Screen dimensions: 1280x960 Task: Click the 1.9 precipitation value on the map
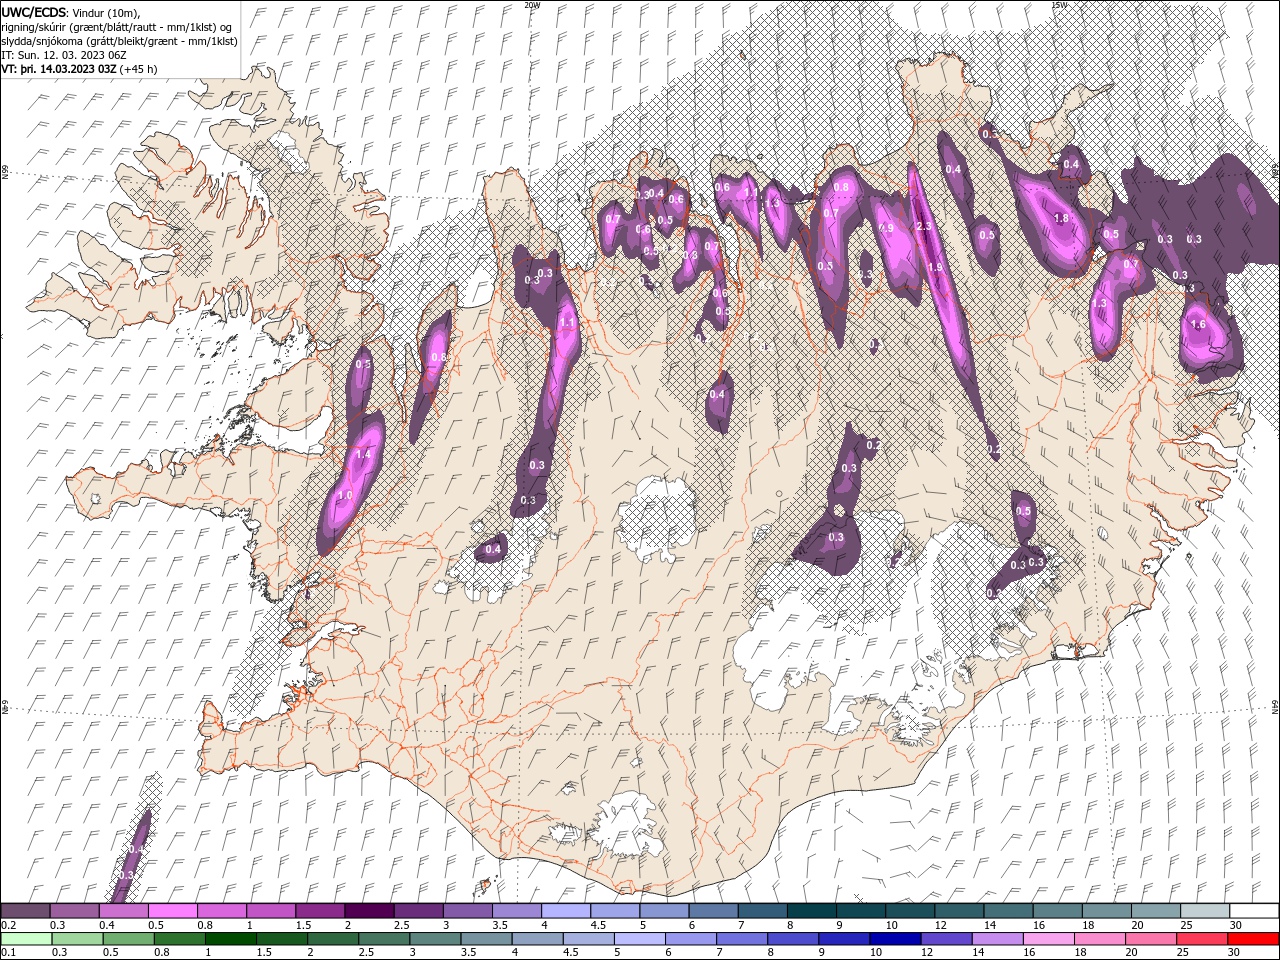935,268
